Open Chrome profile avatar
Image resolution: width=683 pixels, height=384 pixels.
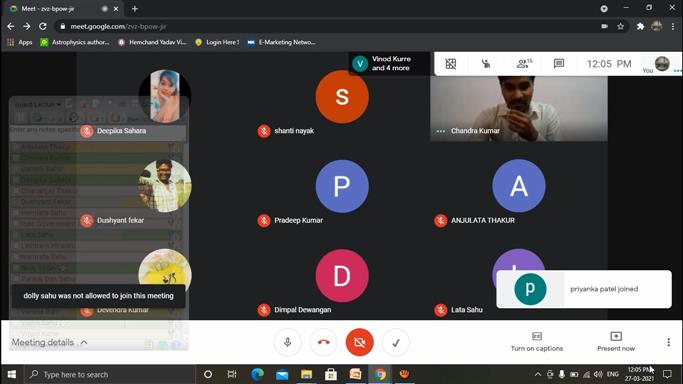click(x=656, y=27)
